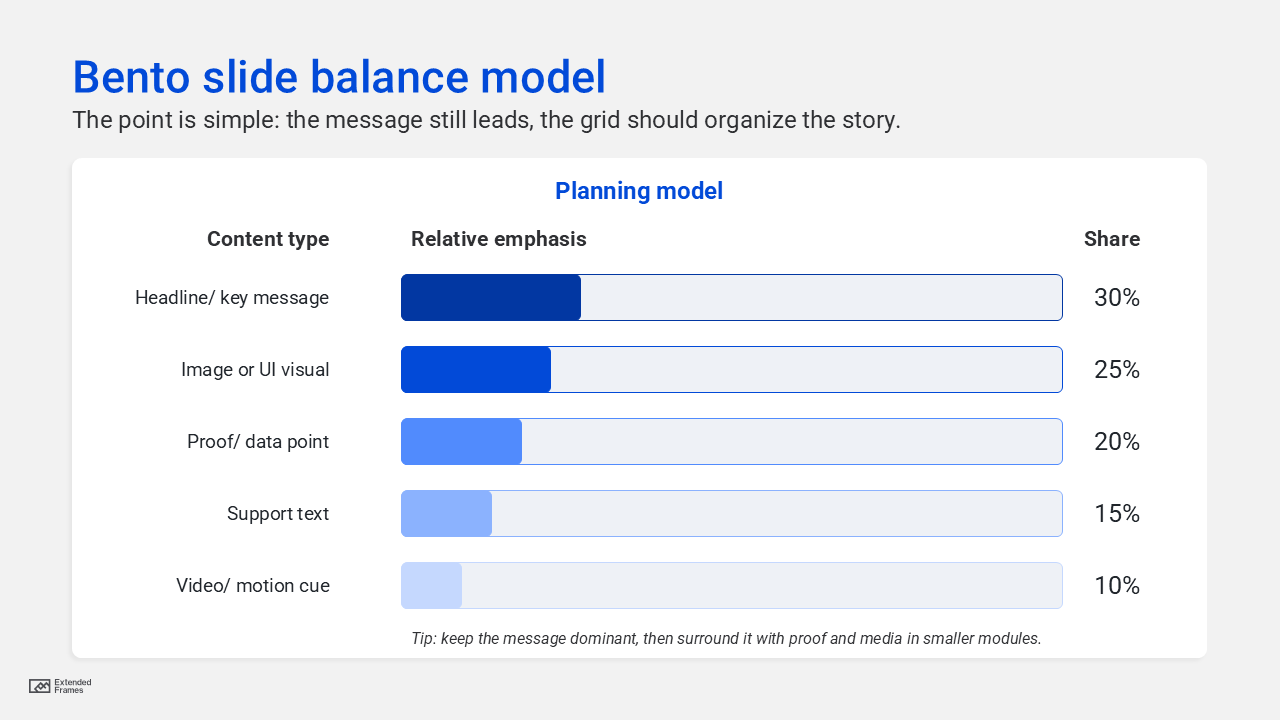Select the 'Proof/ data point' row label
1280x720 pixels.
pyautogui.click(x=258, y=442)
